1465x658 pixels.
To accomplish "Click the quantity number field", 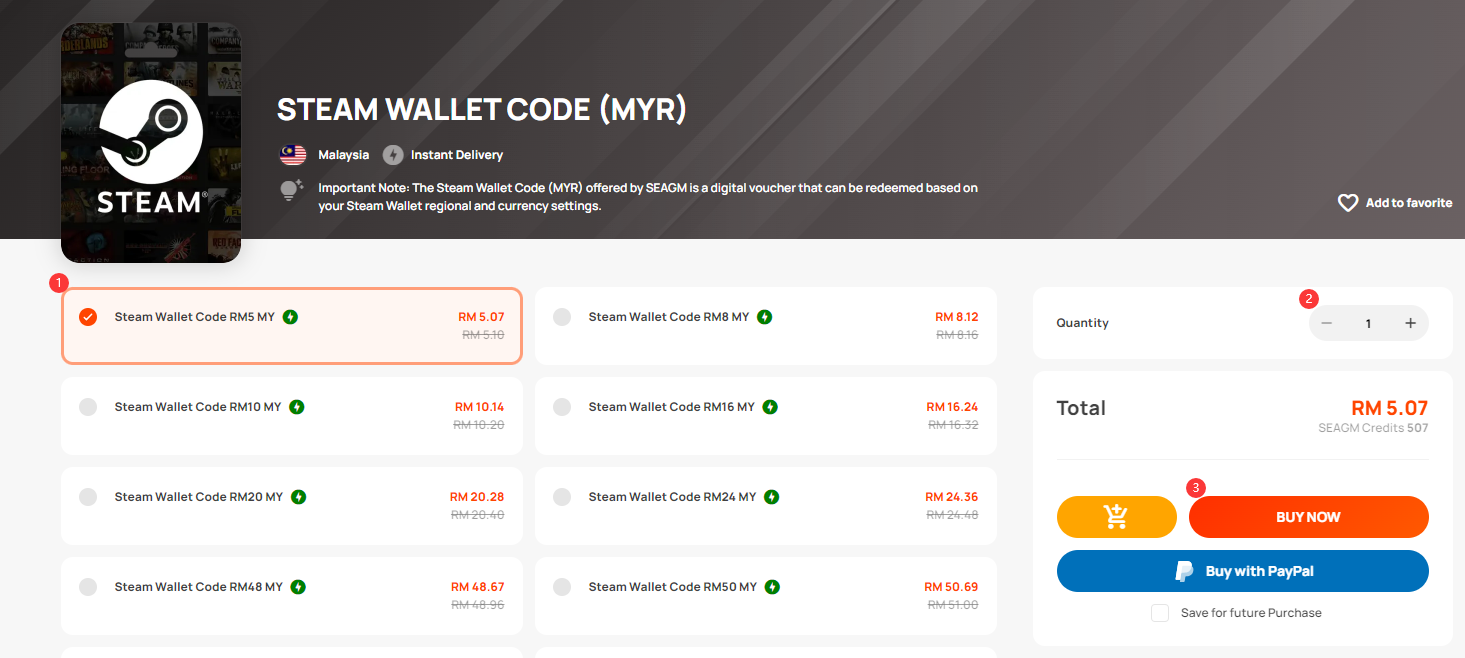I will pyautogui.click(x=1368, y=323).
